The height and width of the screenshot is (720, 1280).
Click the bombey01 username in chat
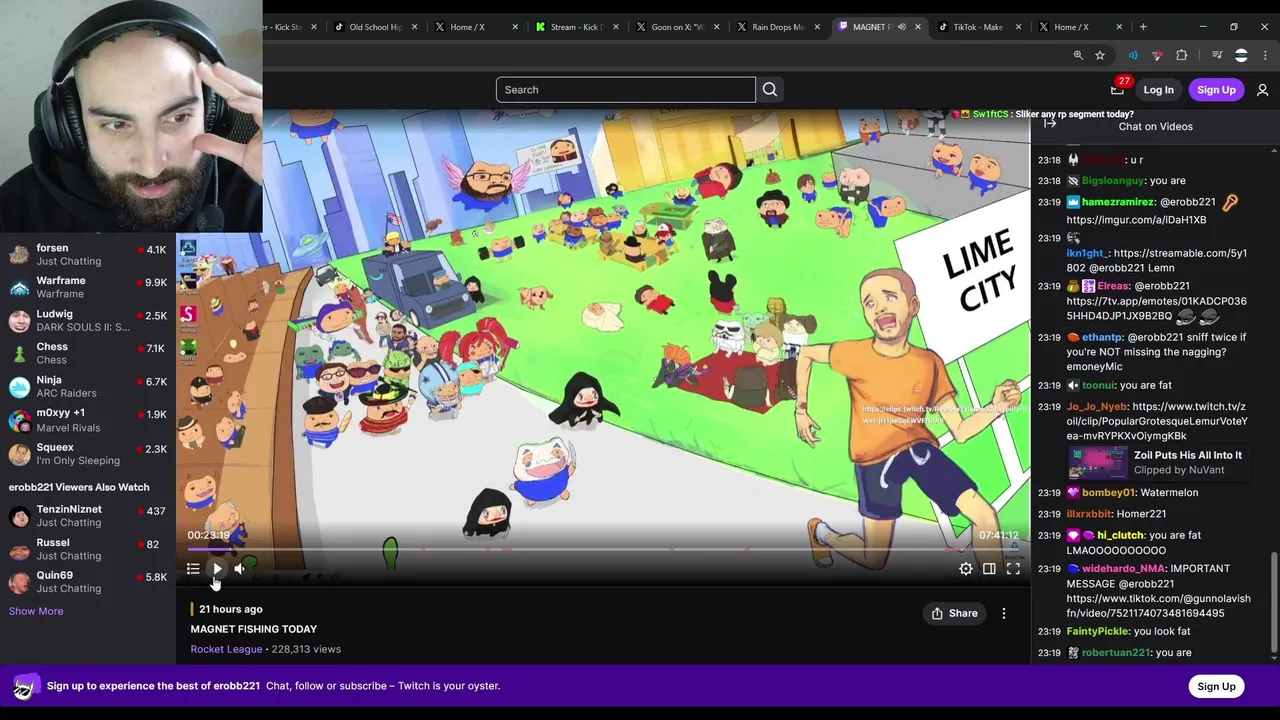pos(1108,493)
